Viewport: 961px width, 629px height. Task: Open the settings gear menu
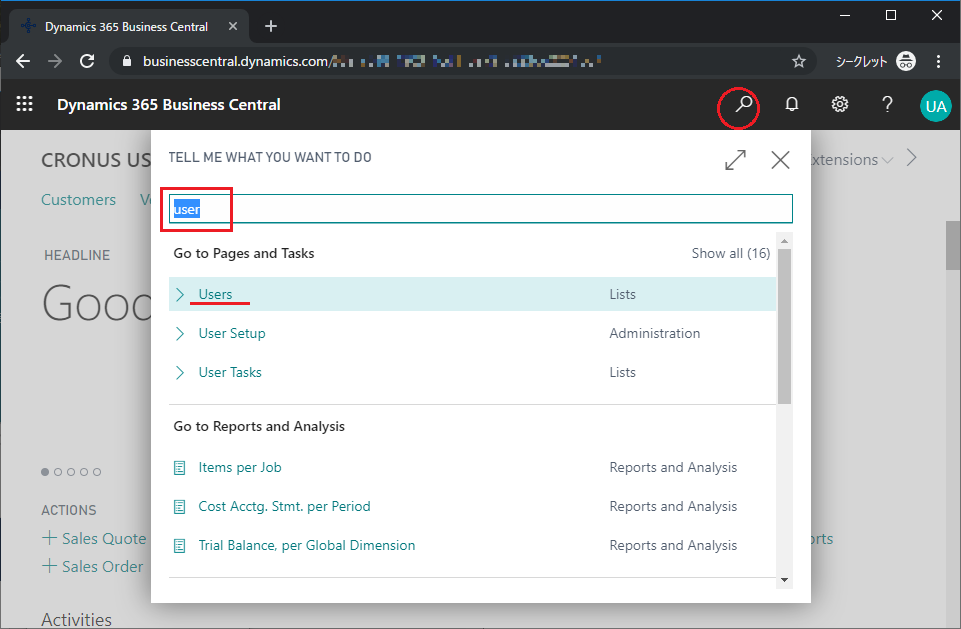coord(840,104)
